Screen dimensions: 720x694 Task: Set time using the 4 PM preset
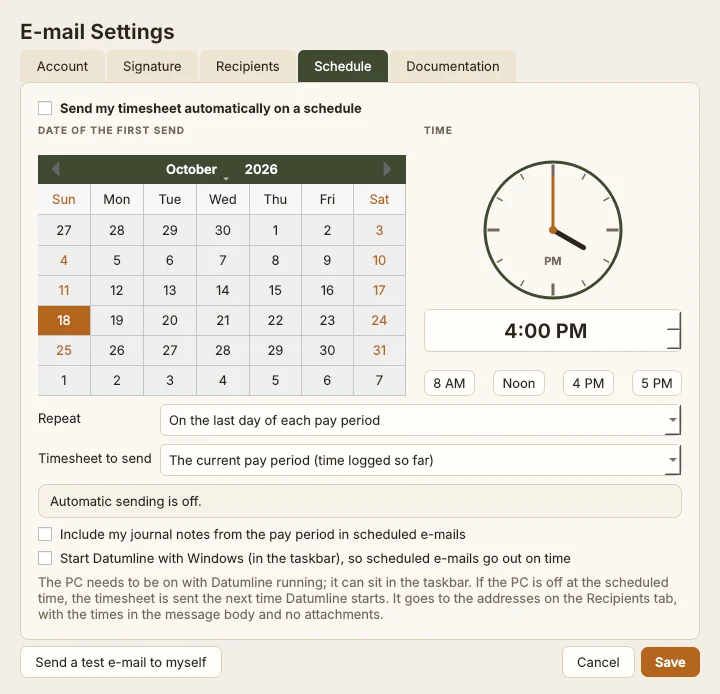click(588, 383)
